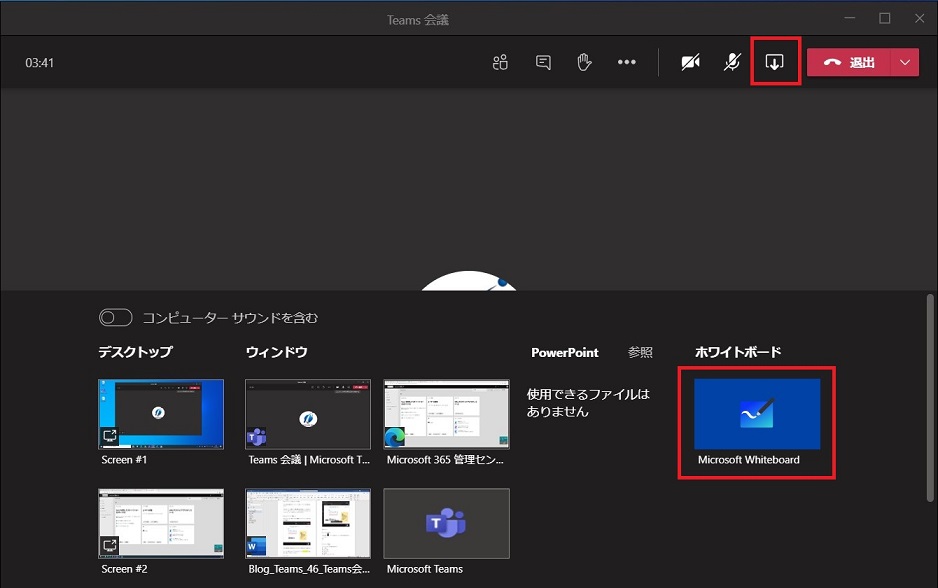This screenshot has width=938, height=588.
Task: Share the Blog_Teams_46 Word document window
Action: tap(308, 523)
